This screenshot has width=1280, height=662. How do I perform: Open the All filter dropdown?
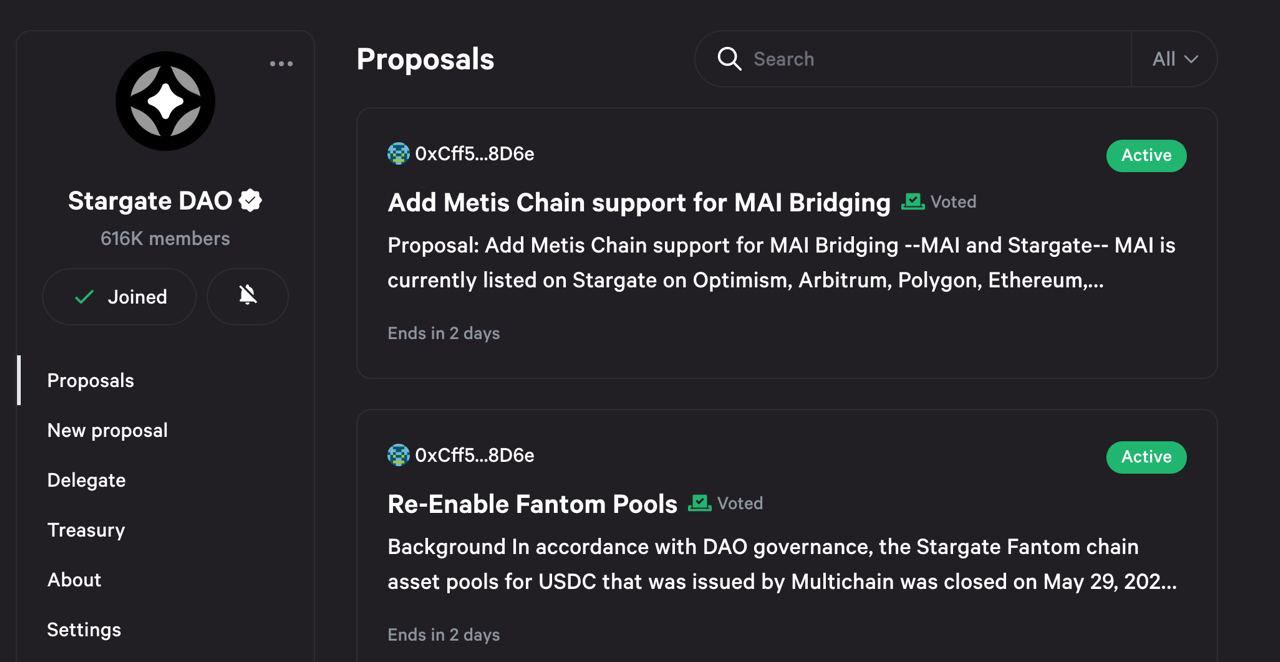1175,59
